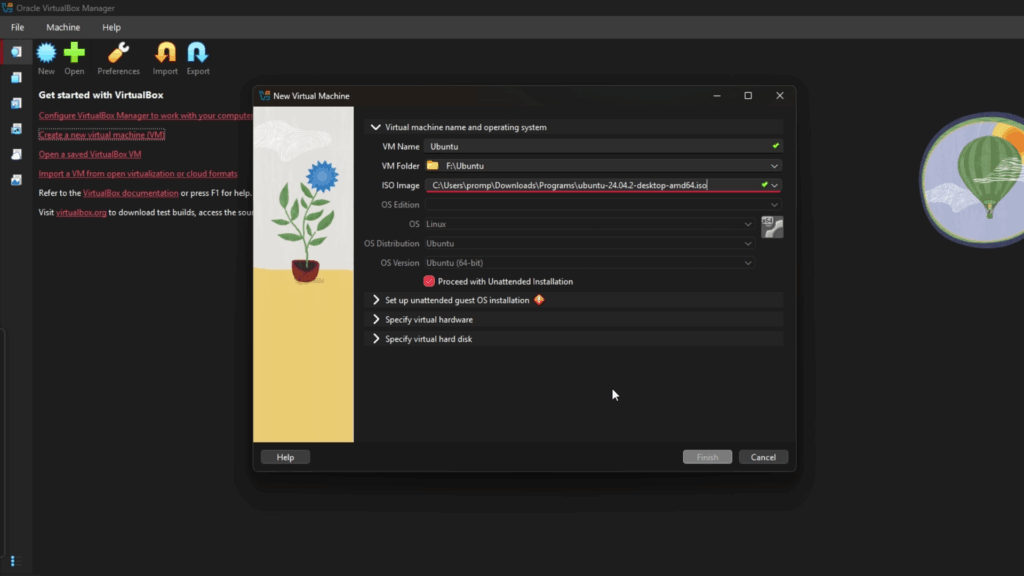
Task: Click the VM Folder folder icon
Action: [x=434, y=165]
